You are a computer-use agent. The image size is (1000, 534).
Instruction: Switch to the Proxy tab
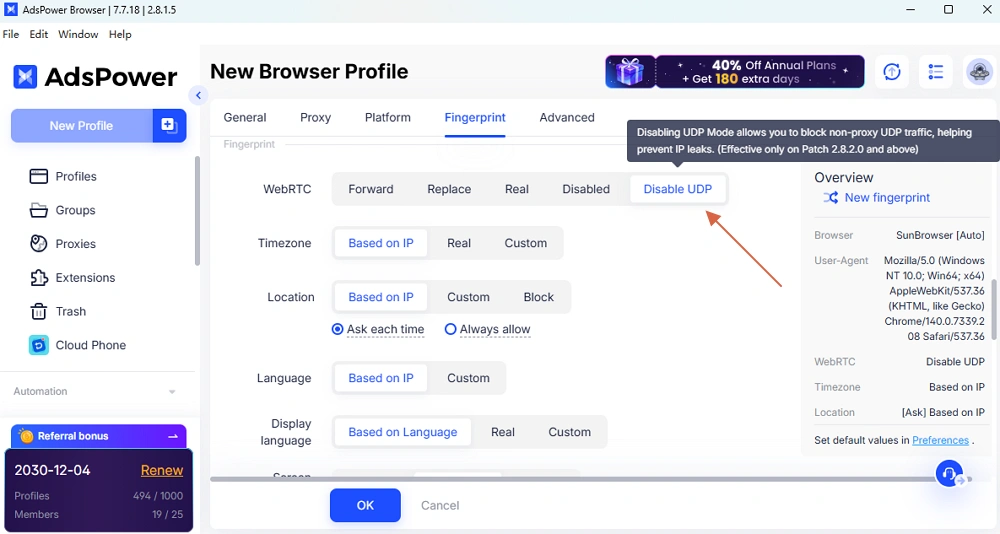pyautogui.click(x=315, y=117)
